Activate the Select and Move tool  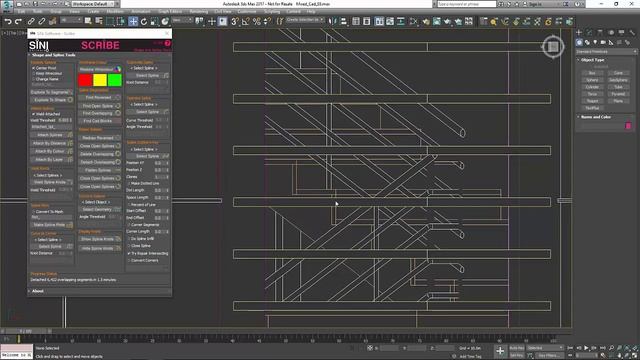click(x=133, y=21)
